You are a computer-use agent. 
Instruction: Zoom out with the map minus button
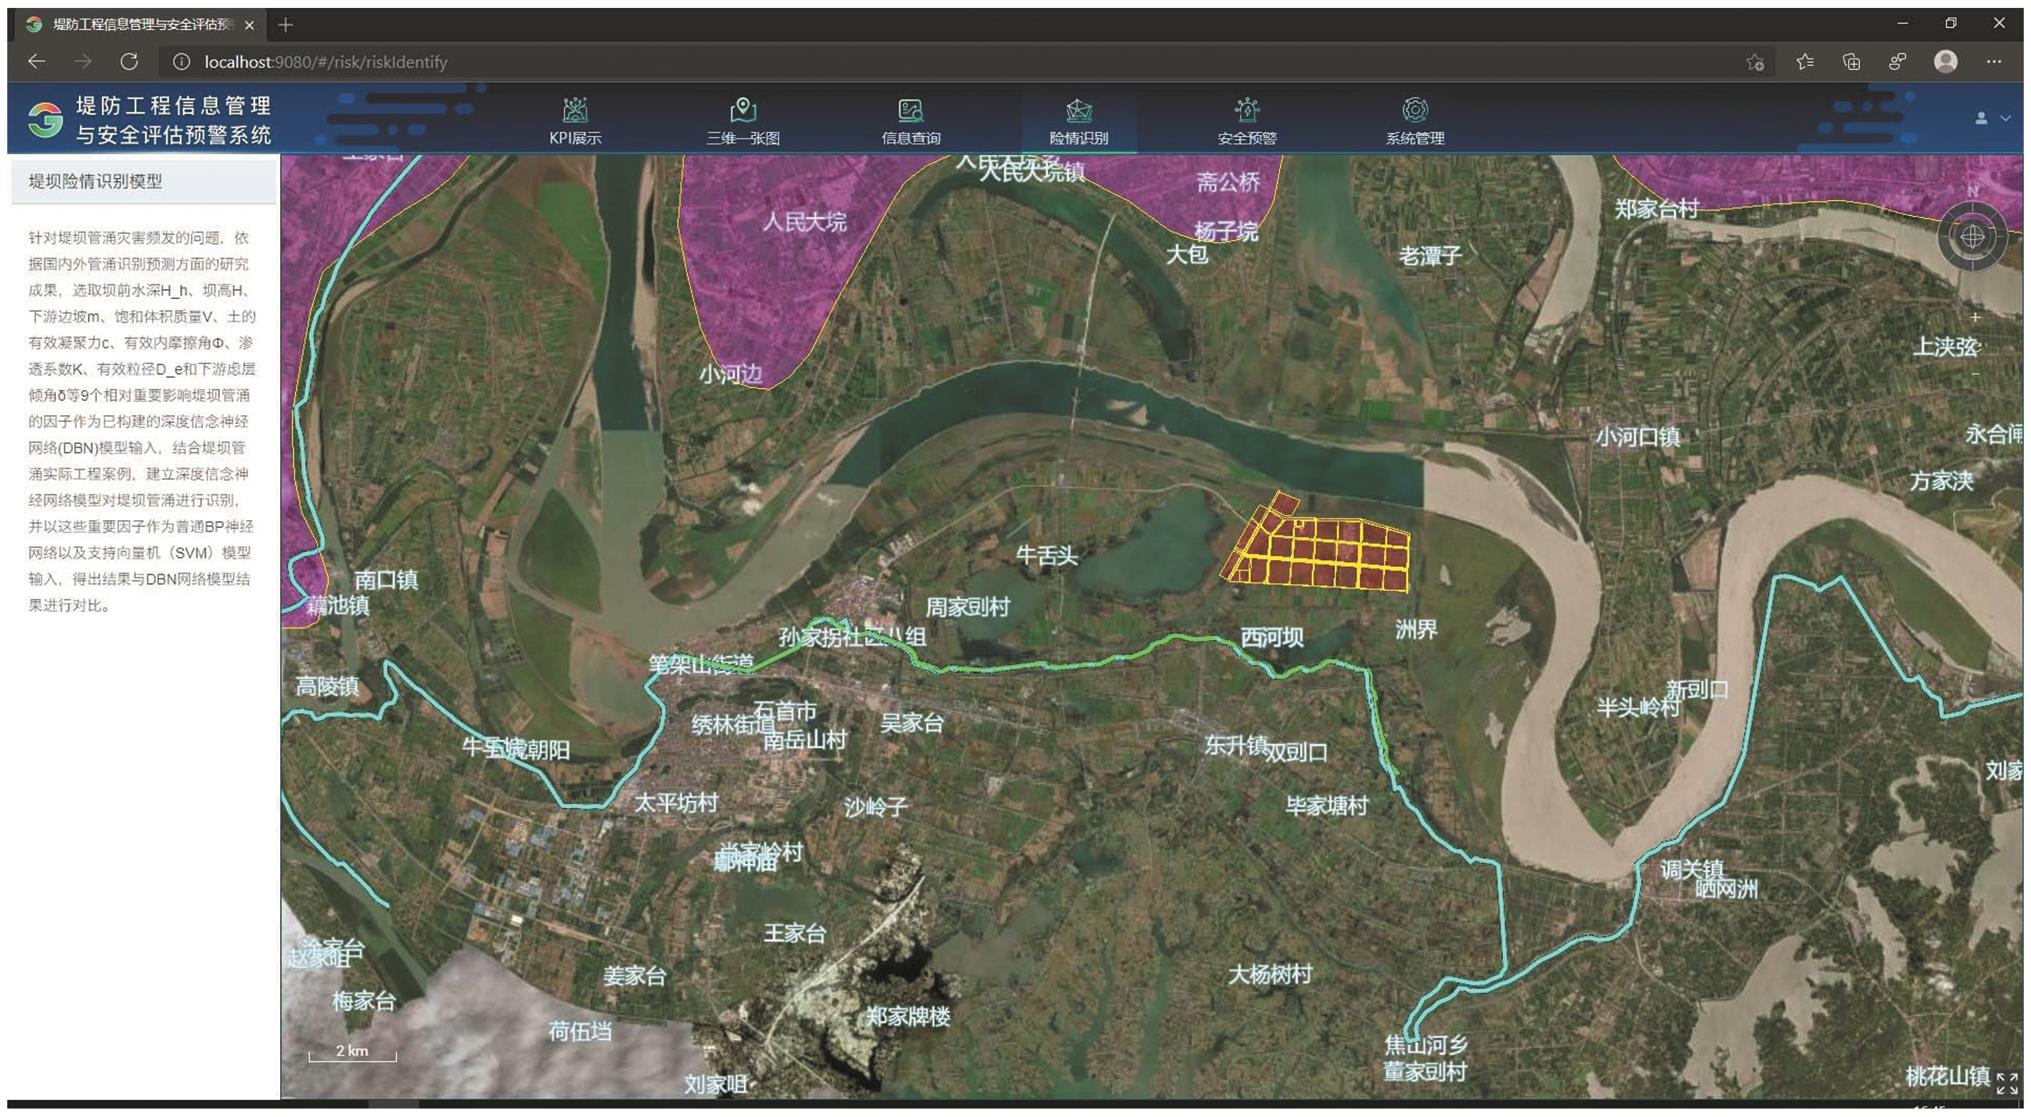point(1975,374)
